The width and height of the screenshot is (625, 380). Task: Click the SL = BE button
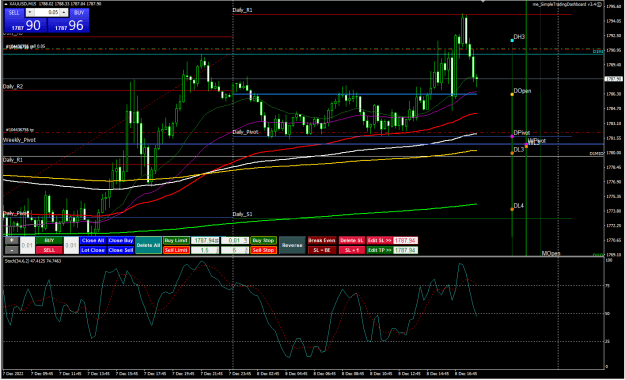click(322, 250)
